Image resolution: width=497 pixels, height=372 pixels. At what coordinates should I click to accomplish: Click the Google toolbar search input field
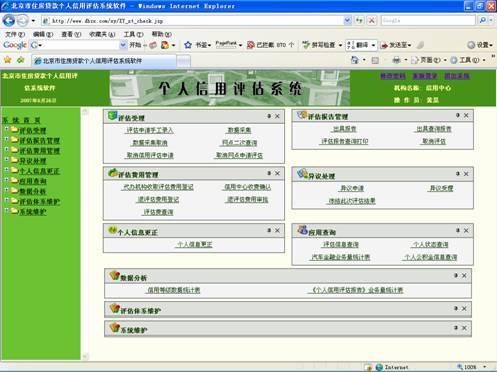coord(80,45)
